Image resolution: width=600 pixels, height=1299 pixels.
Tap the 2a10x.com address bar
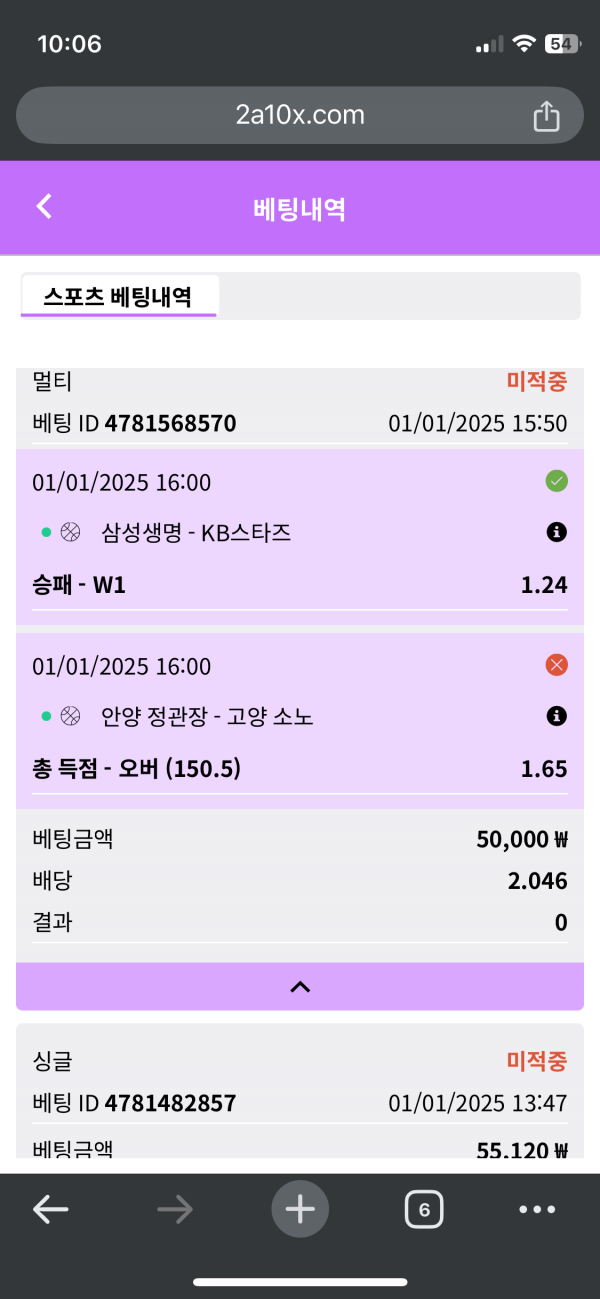(x=299, y=115)
